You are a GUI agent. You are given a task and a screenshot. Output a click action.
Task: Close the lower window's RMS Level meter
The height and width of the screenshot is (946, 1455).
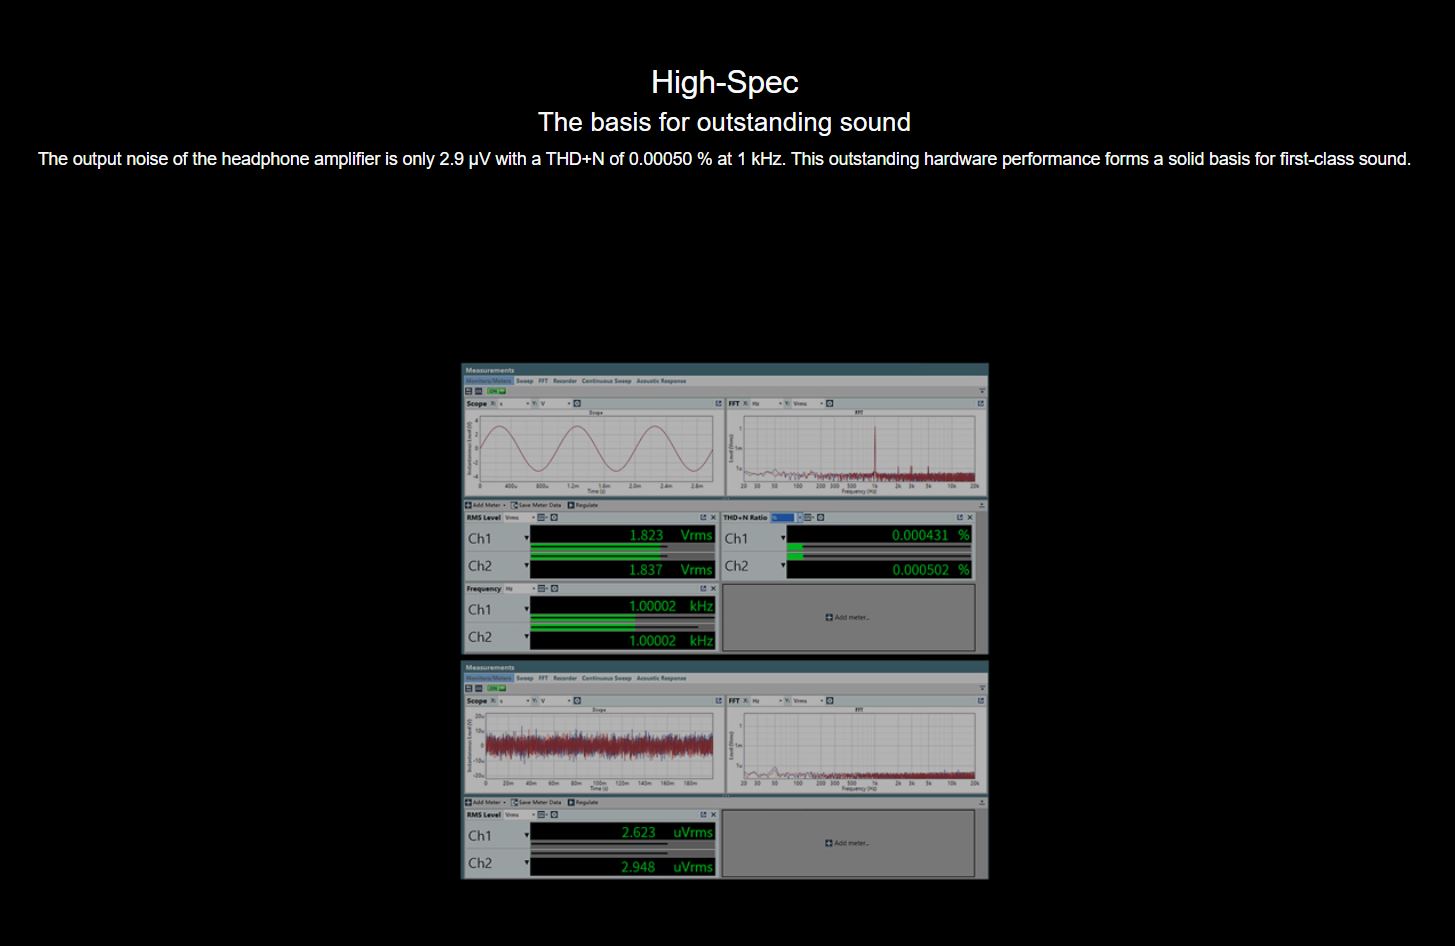coord(713,815)
